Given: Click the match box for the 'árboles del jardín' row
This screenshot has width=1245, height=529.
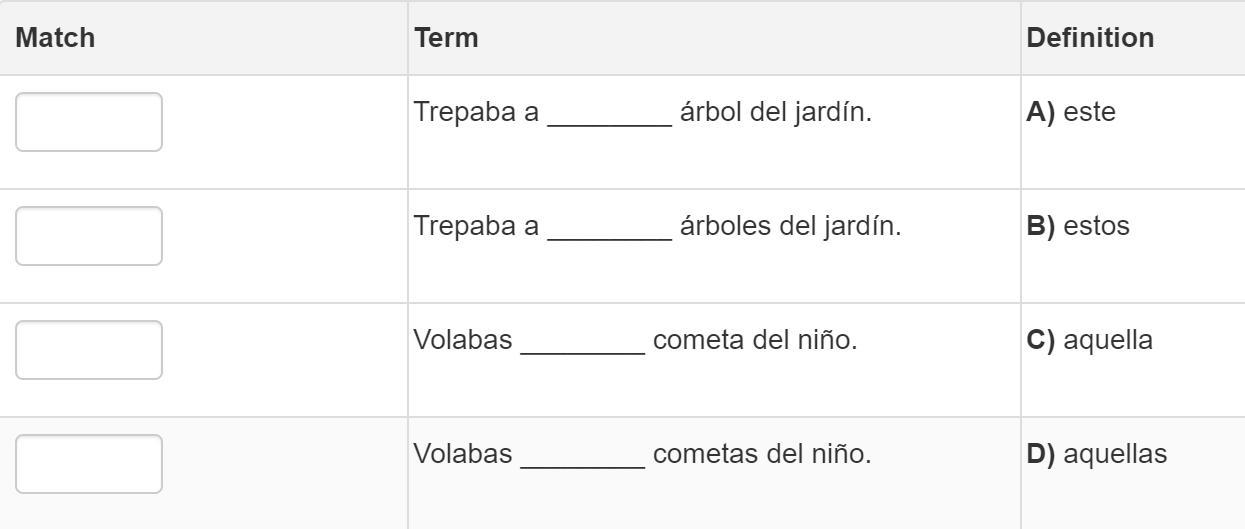Looking at the screenshot, I should (89, 236).
